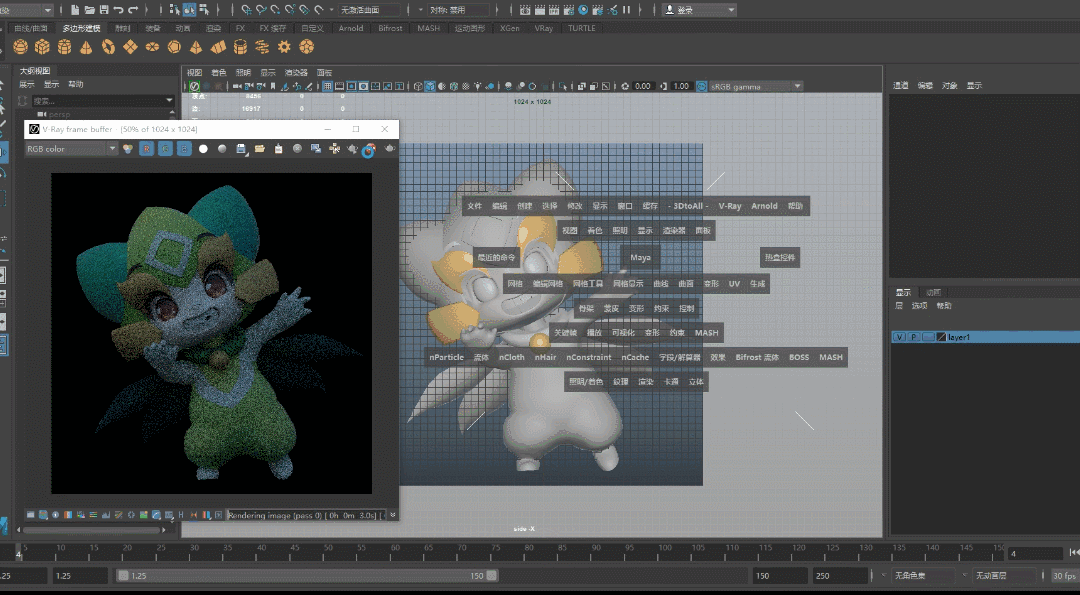Viewport: 1080px width, 595px height.
Task: Open the V-Ray menu in hotbox
Action: 729,206
